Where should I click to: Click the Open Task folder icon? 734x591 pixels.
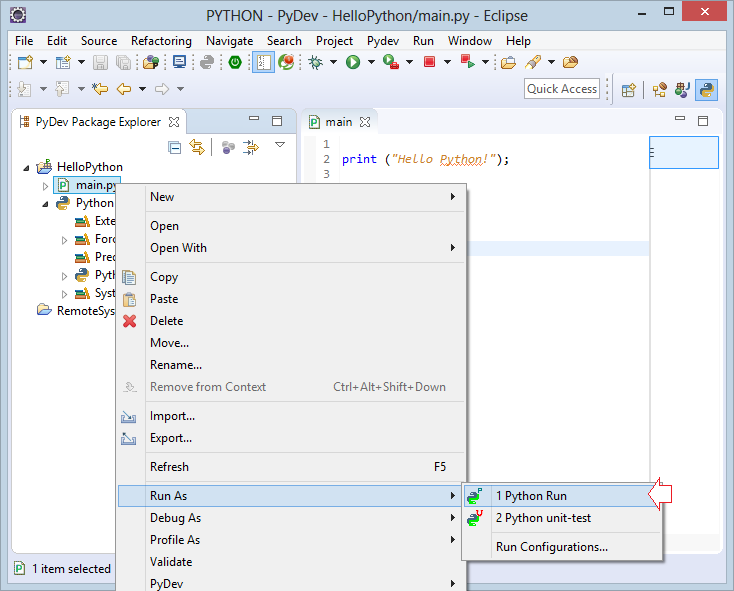pos(508,62)
